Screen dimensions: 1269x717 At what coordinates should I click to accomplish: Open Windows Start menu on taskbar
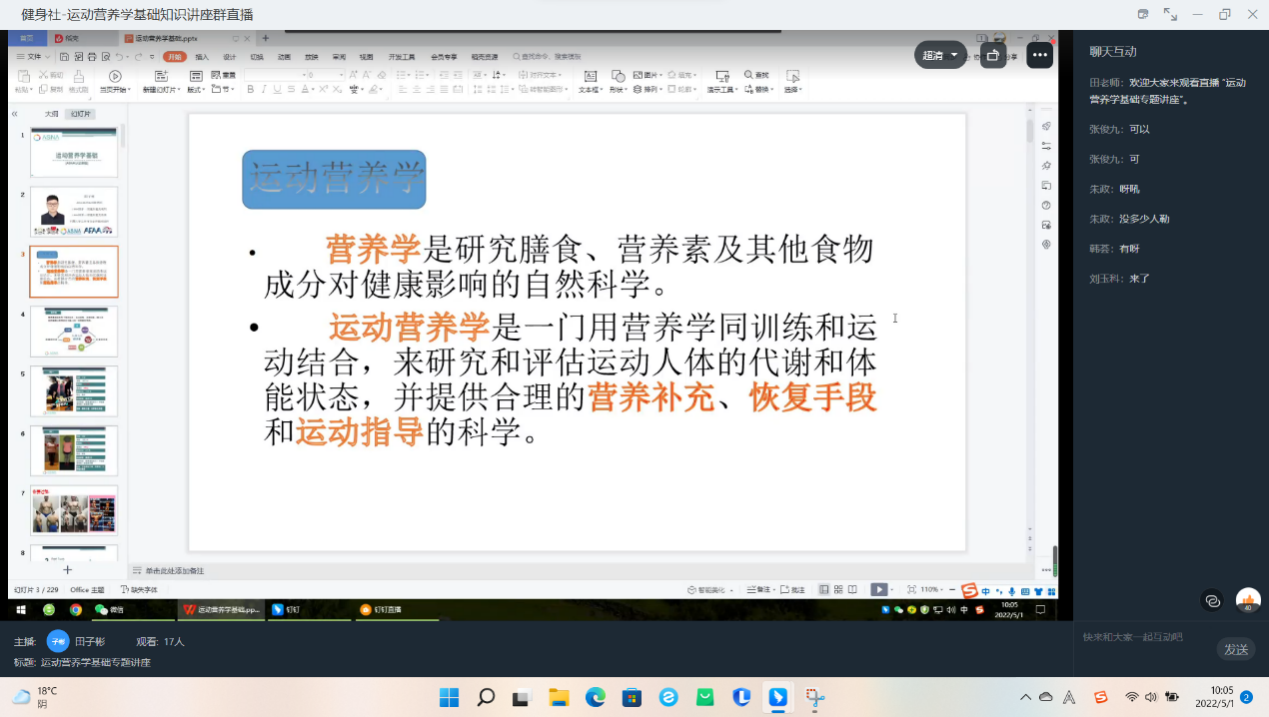tap(448, 697)
